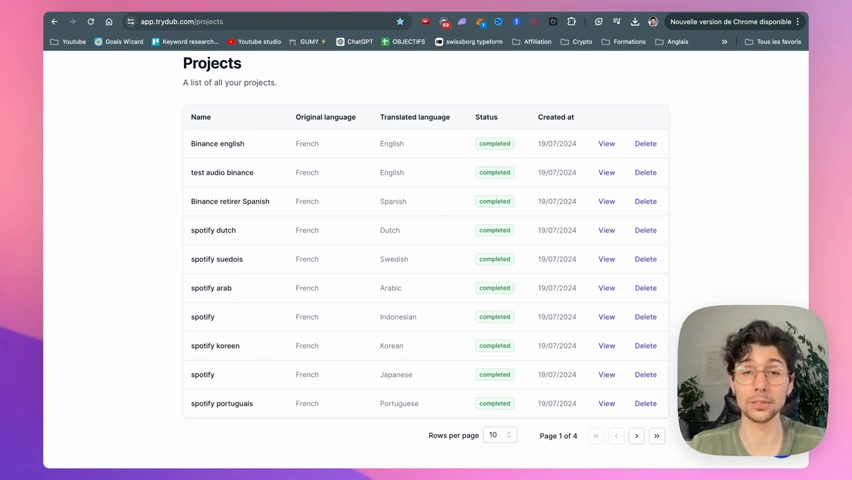This screenshot has height=480, width=852.
Task: Open the Keyword research bookmark
Action: (x=185, y=42)
